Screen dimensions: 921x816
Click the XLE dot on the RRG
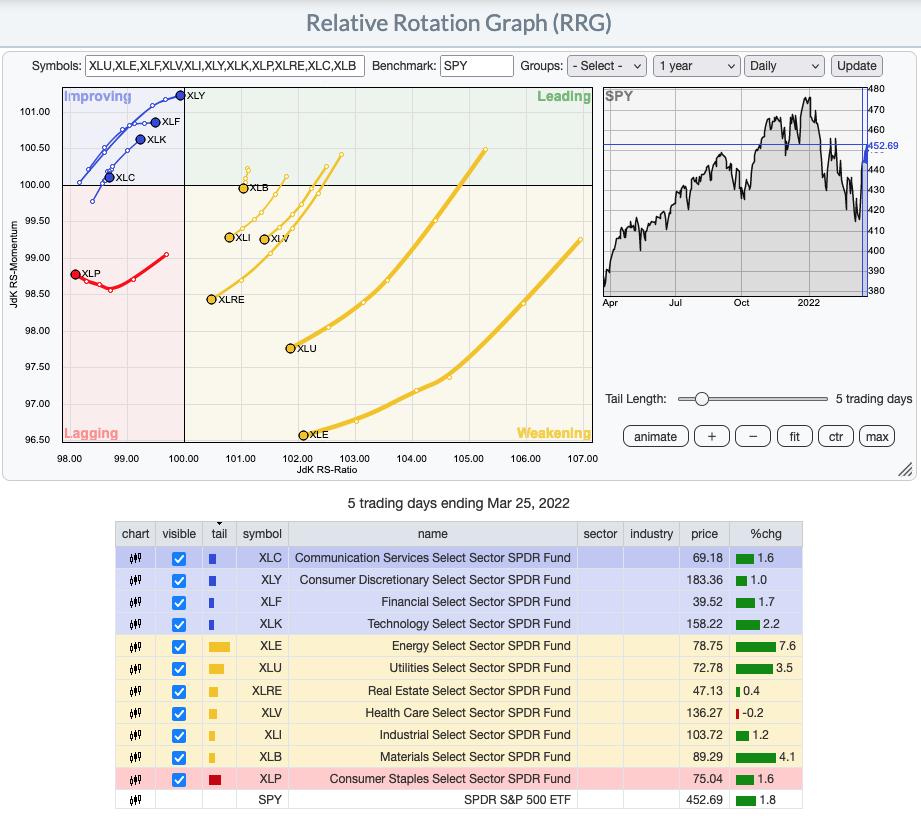point(303,435)
